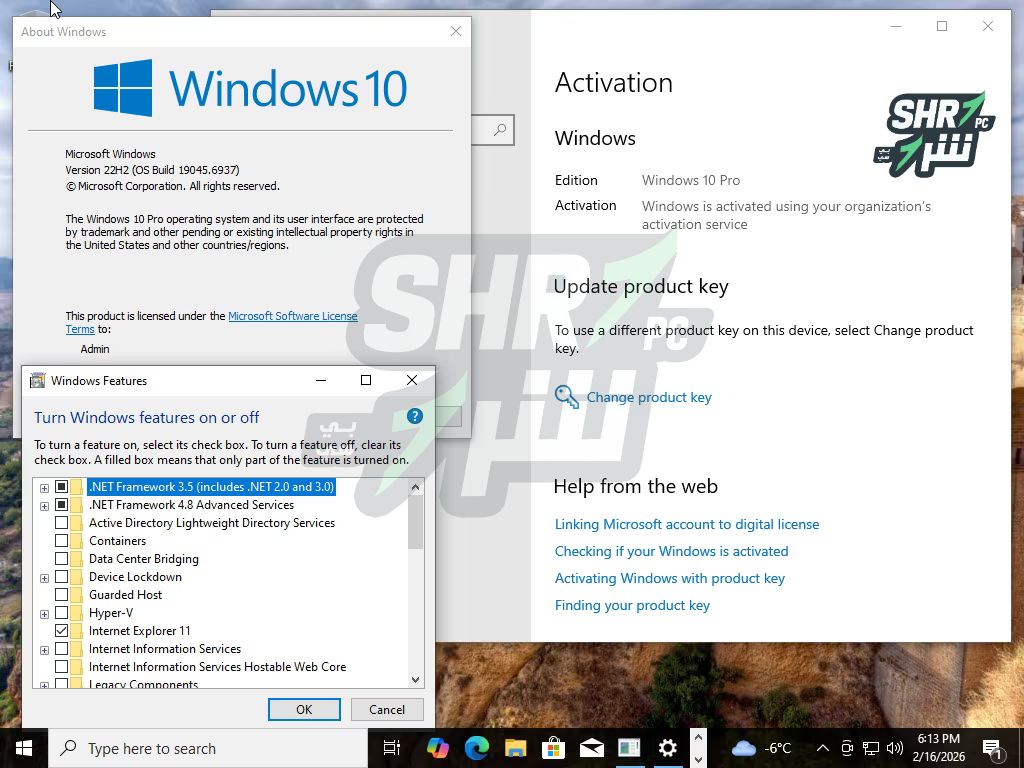Expand the Internet Information Services node
This screenshot has width=1024, height=768.
click(x=44, y=650)
